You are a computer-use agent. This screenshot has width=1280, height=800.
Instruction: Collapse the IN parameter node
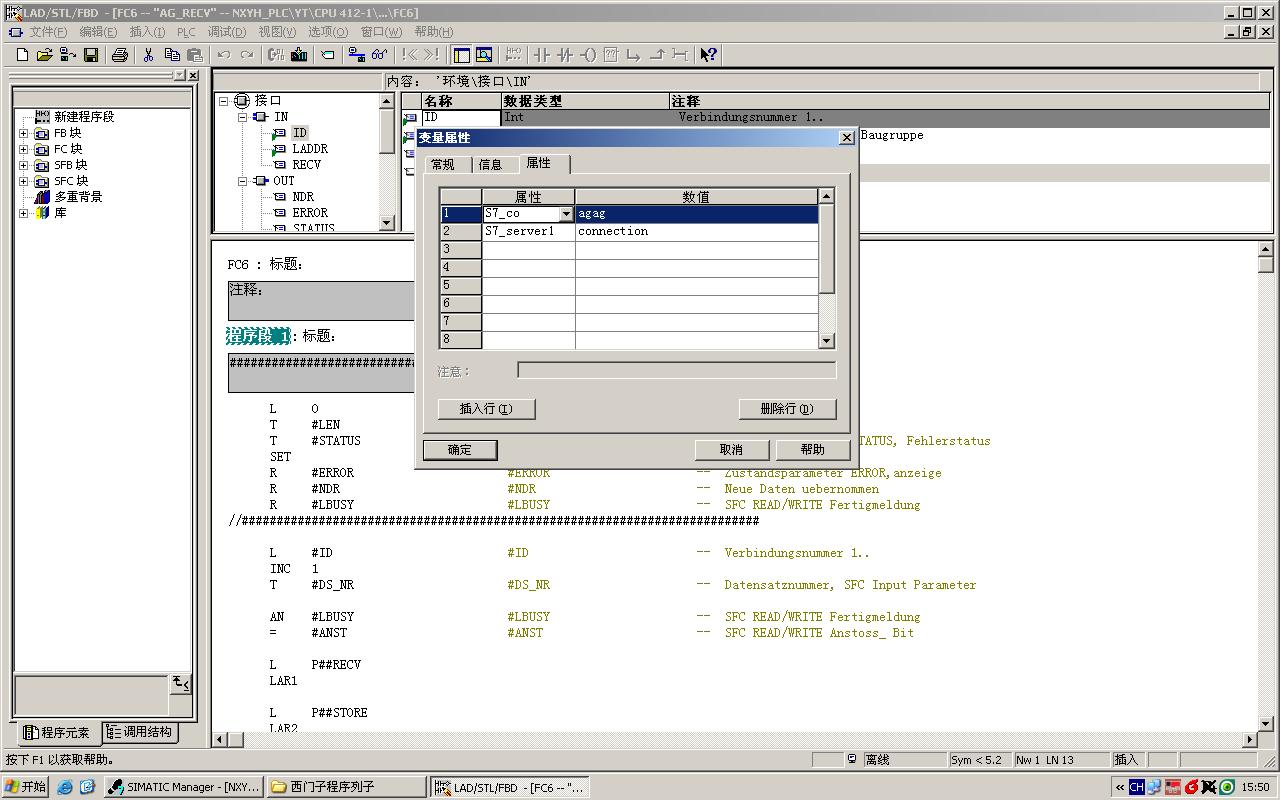pos(243,117)
